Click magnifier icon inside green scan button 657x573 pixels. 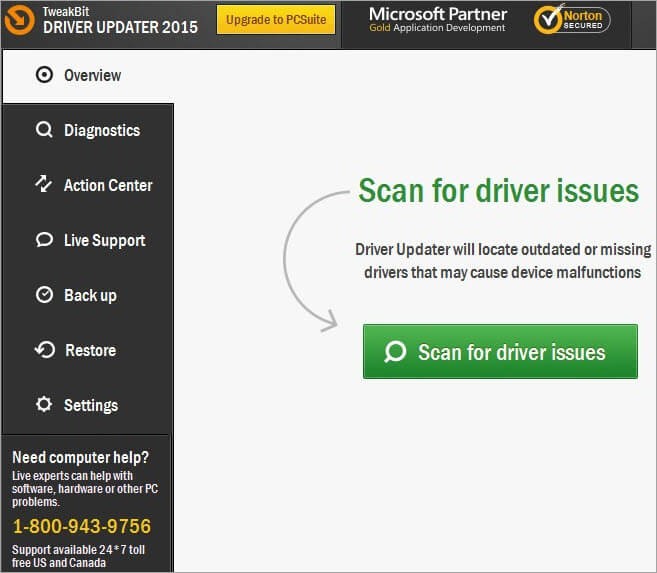pos(395,351)
